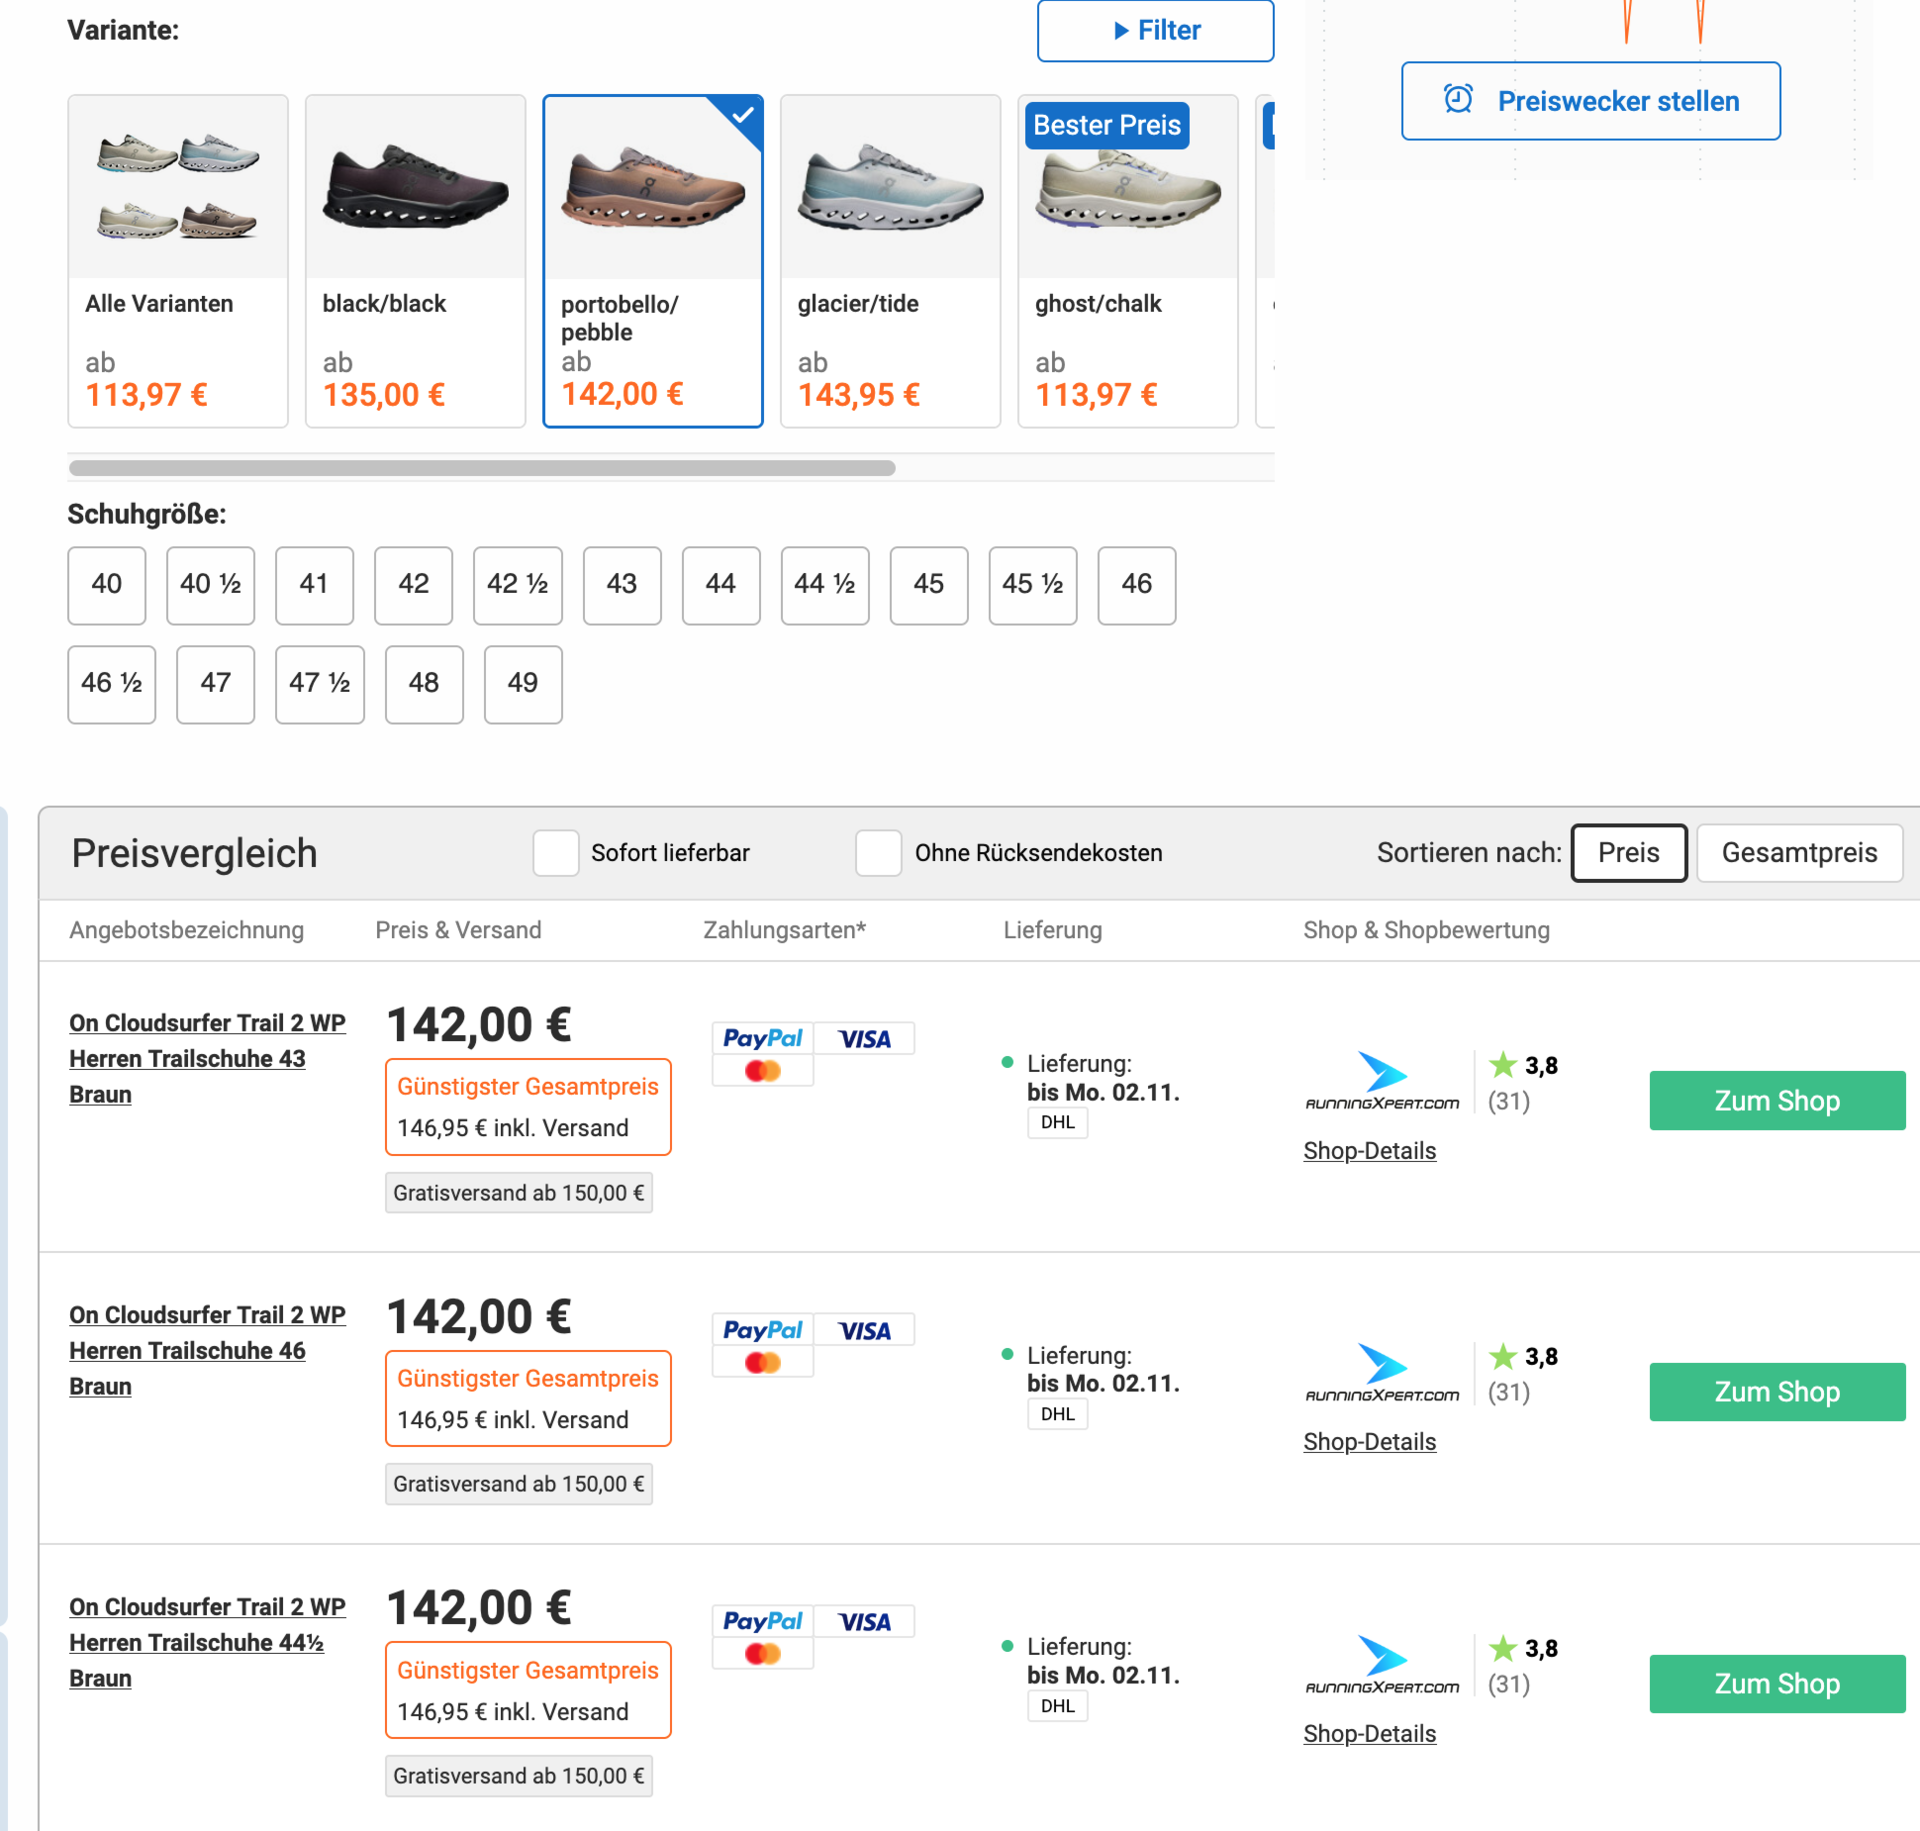1920x1831 pixels.
Task: Click the PayPal icon in the size 46 offer
Action: click(763, 1330)
